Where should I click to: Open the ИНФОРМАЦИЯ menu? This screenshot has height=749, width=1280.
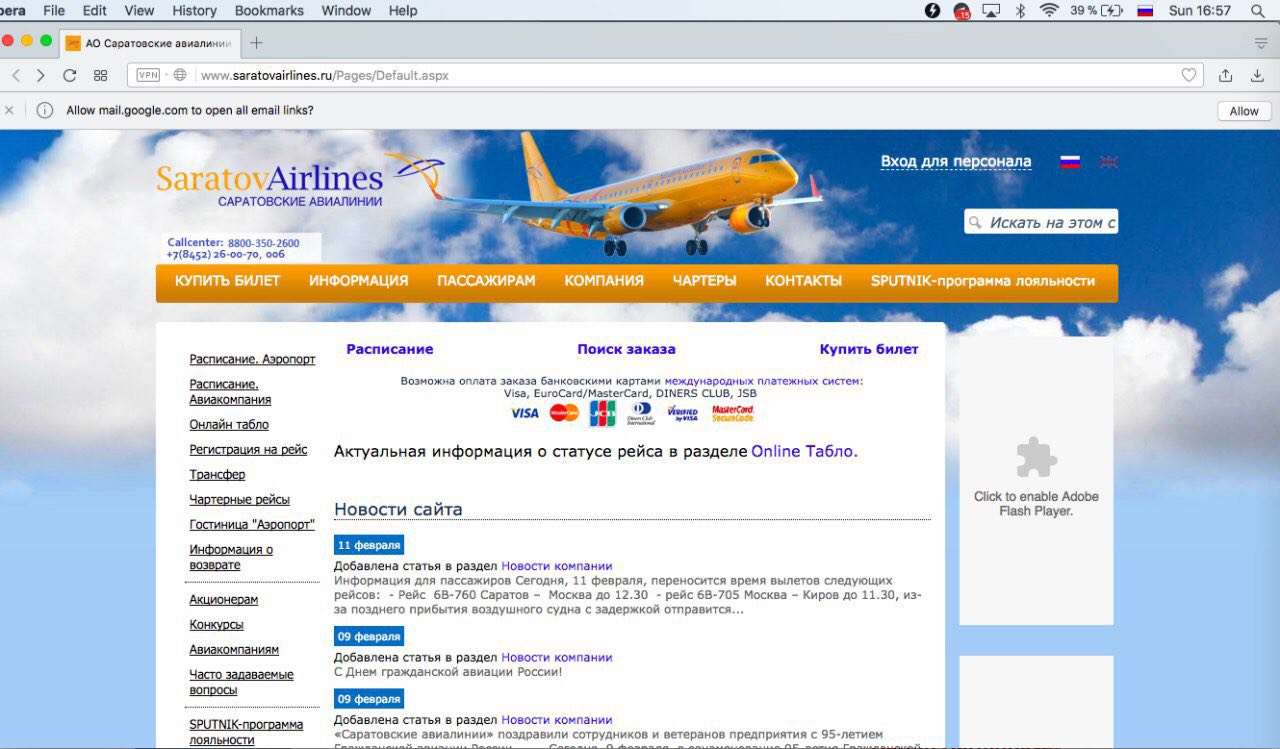358,281
